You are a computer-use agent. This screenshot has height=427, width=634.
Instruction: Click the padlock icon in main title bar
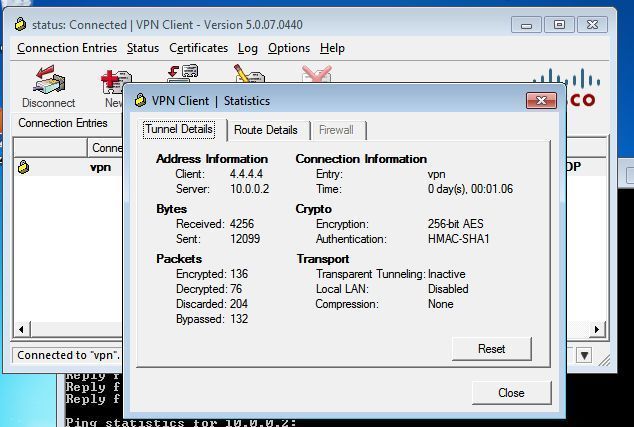[18, 24]
